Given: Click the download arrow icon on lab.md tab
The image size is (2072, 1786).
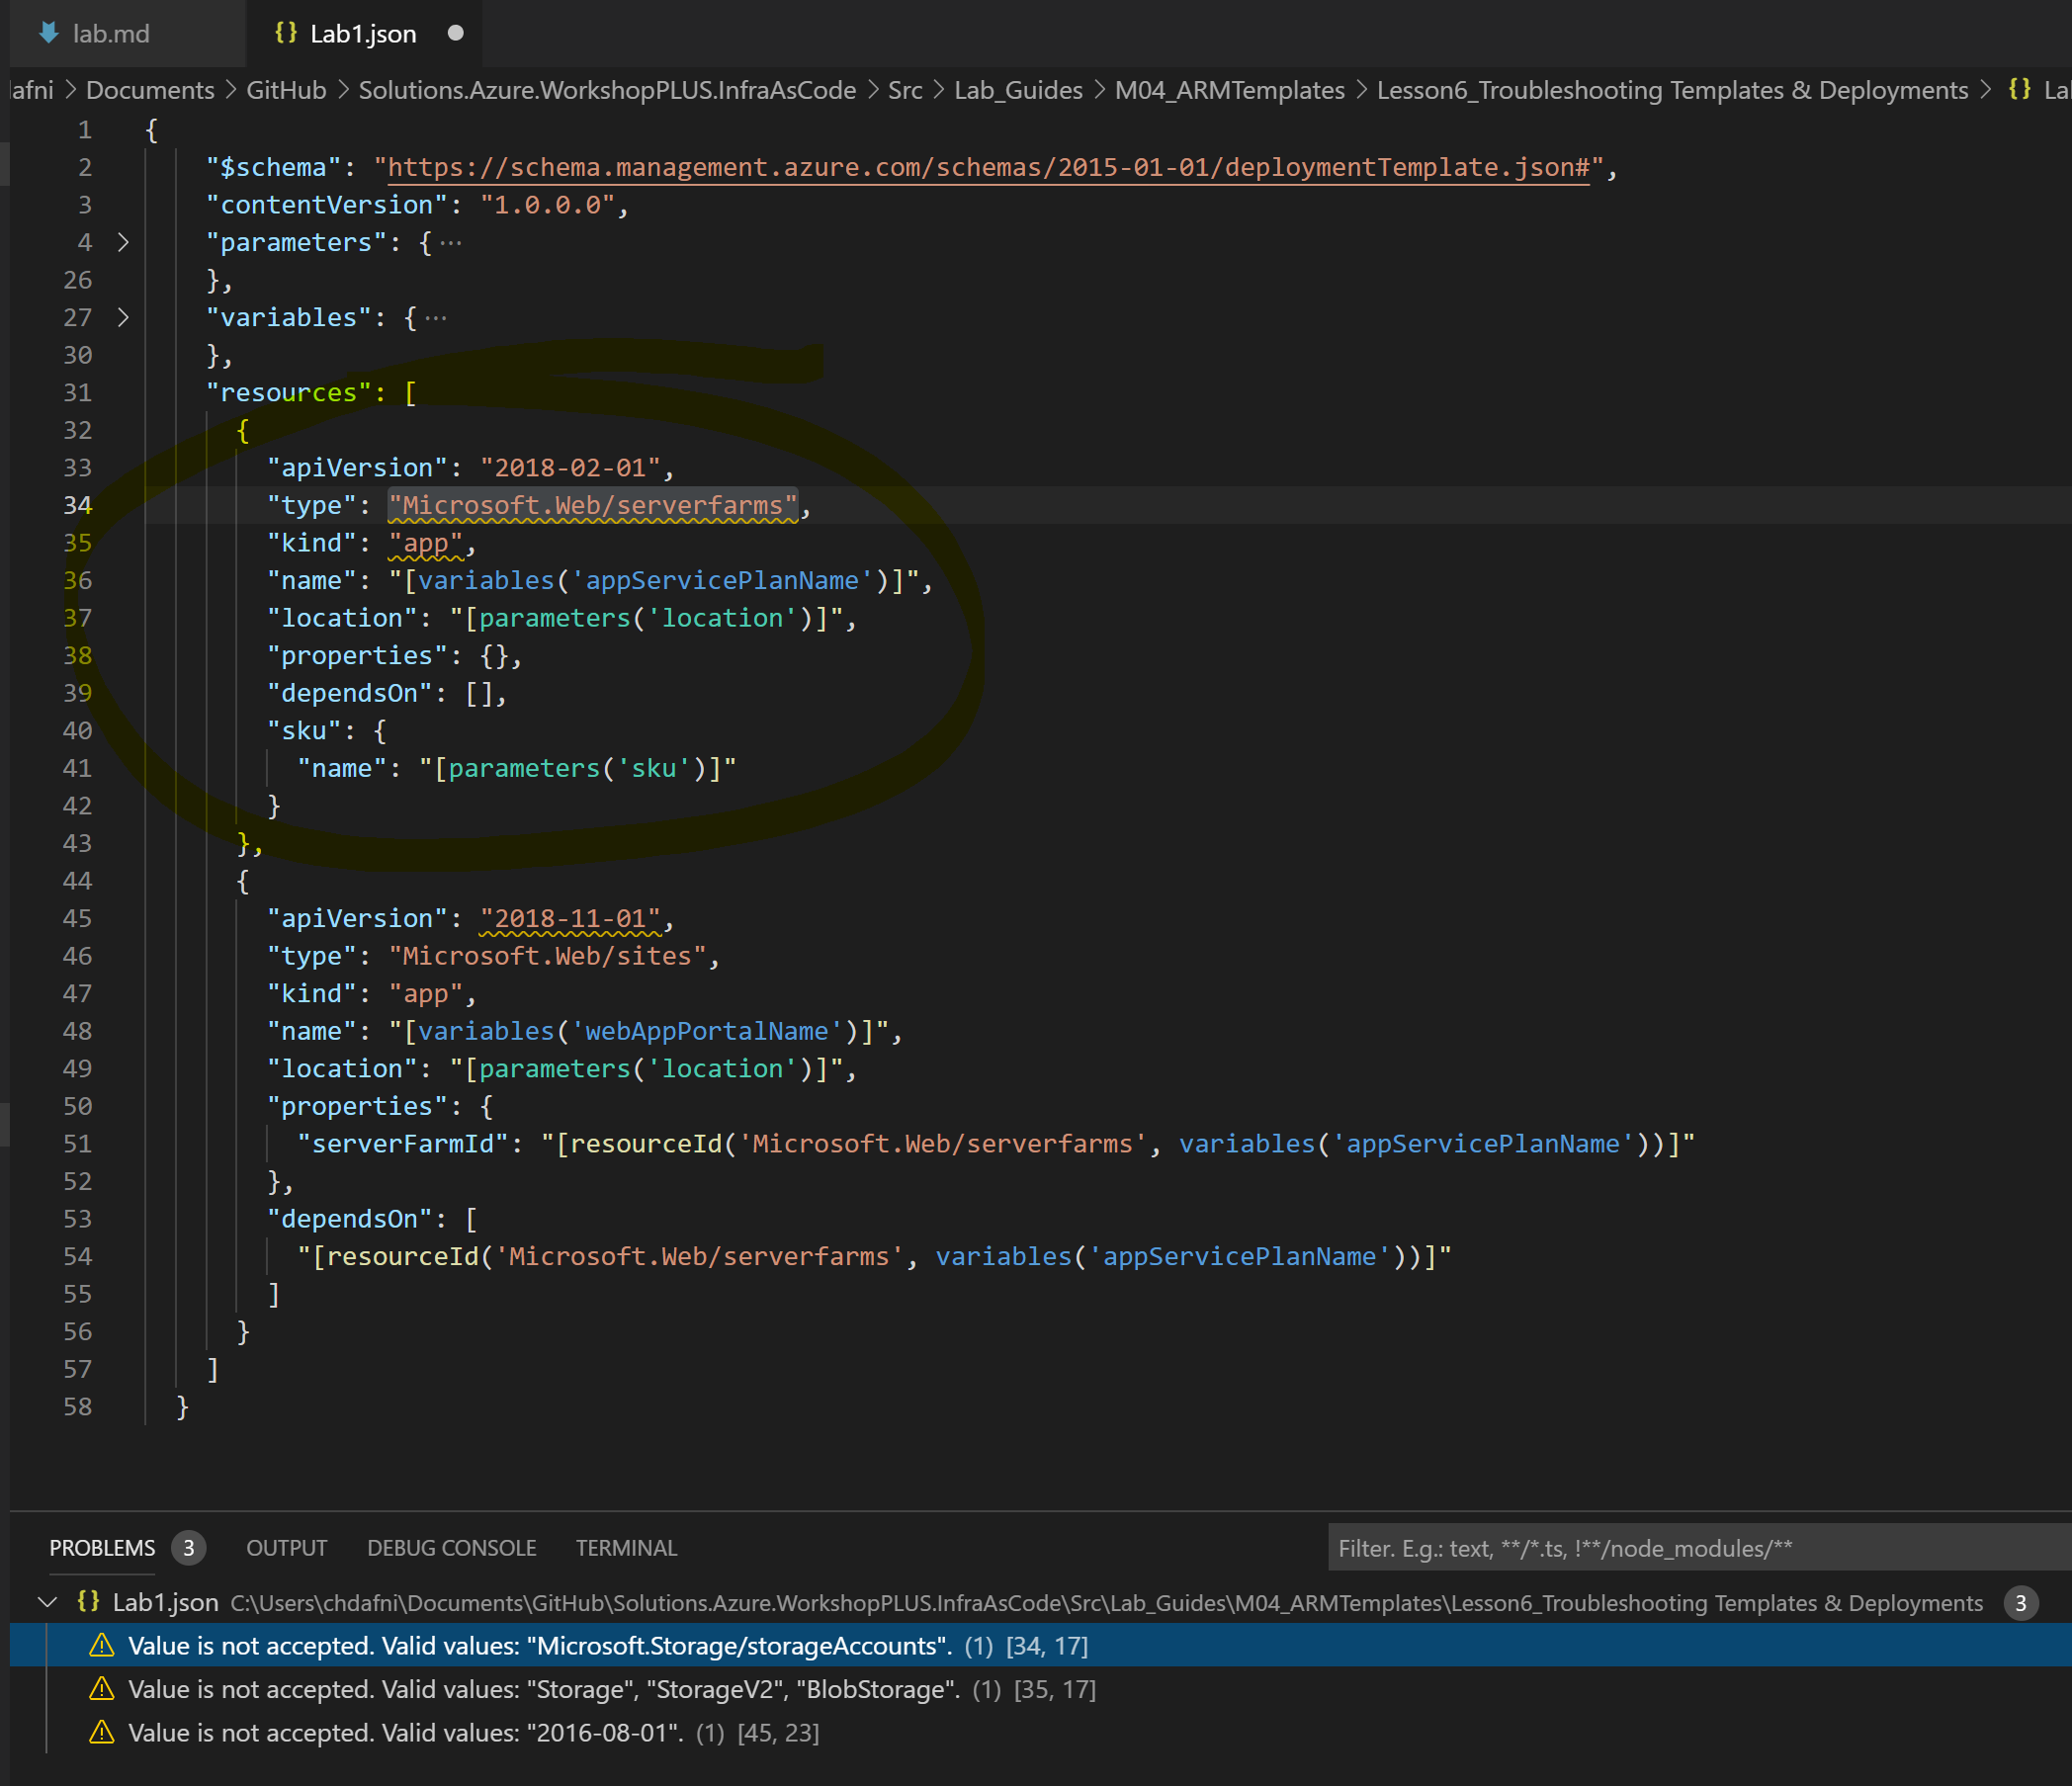Looking at the screenshot, I should click(47, 33).
